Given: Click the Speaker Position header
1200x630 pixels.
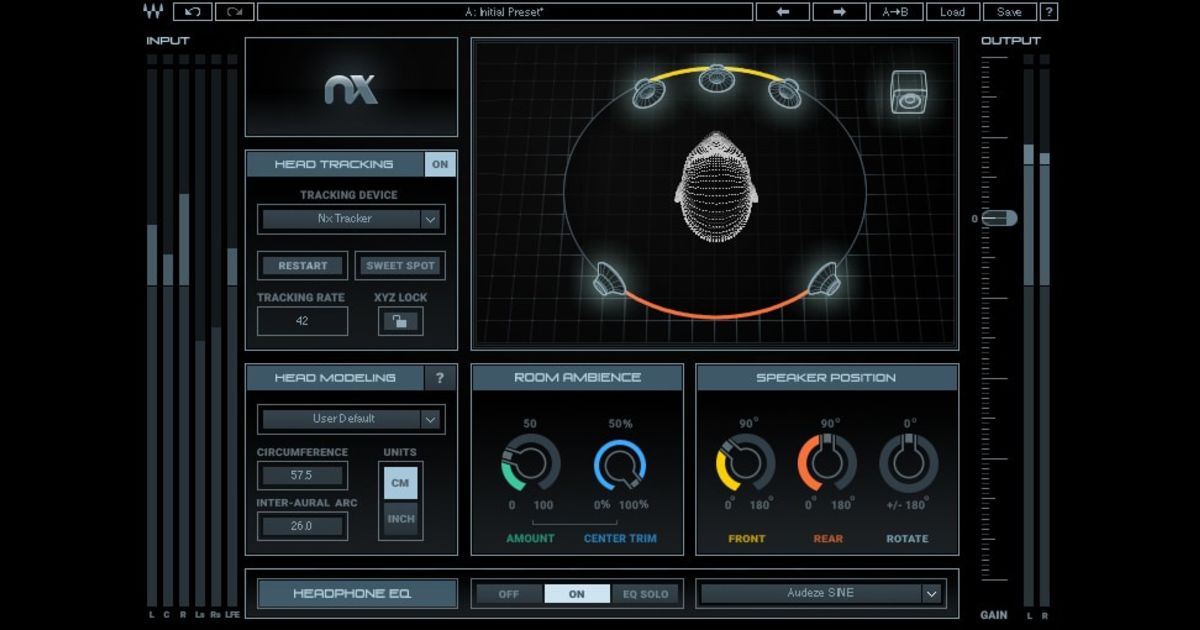Looking at the screenshot, I should 826,378.
